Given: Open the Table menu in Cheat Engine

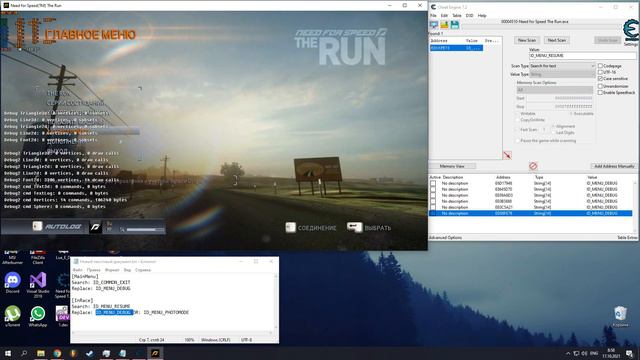Looking at the screenshot, I should point(457,16).
